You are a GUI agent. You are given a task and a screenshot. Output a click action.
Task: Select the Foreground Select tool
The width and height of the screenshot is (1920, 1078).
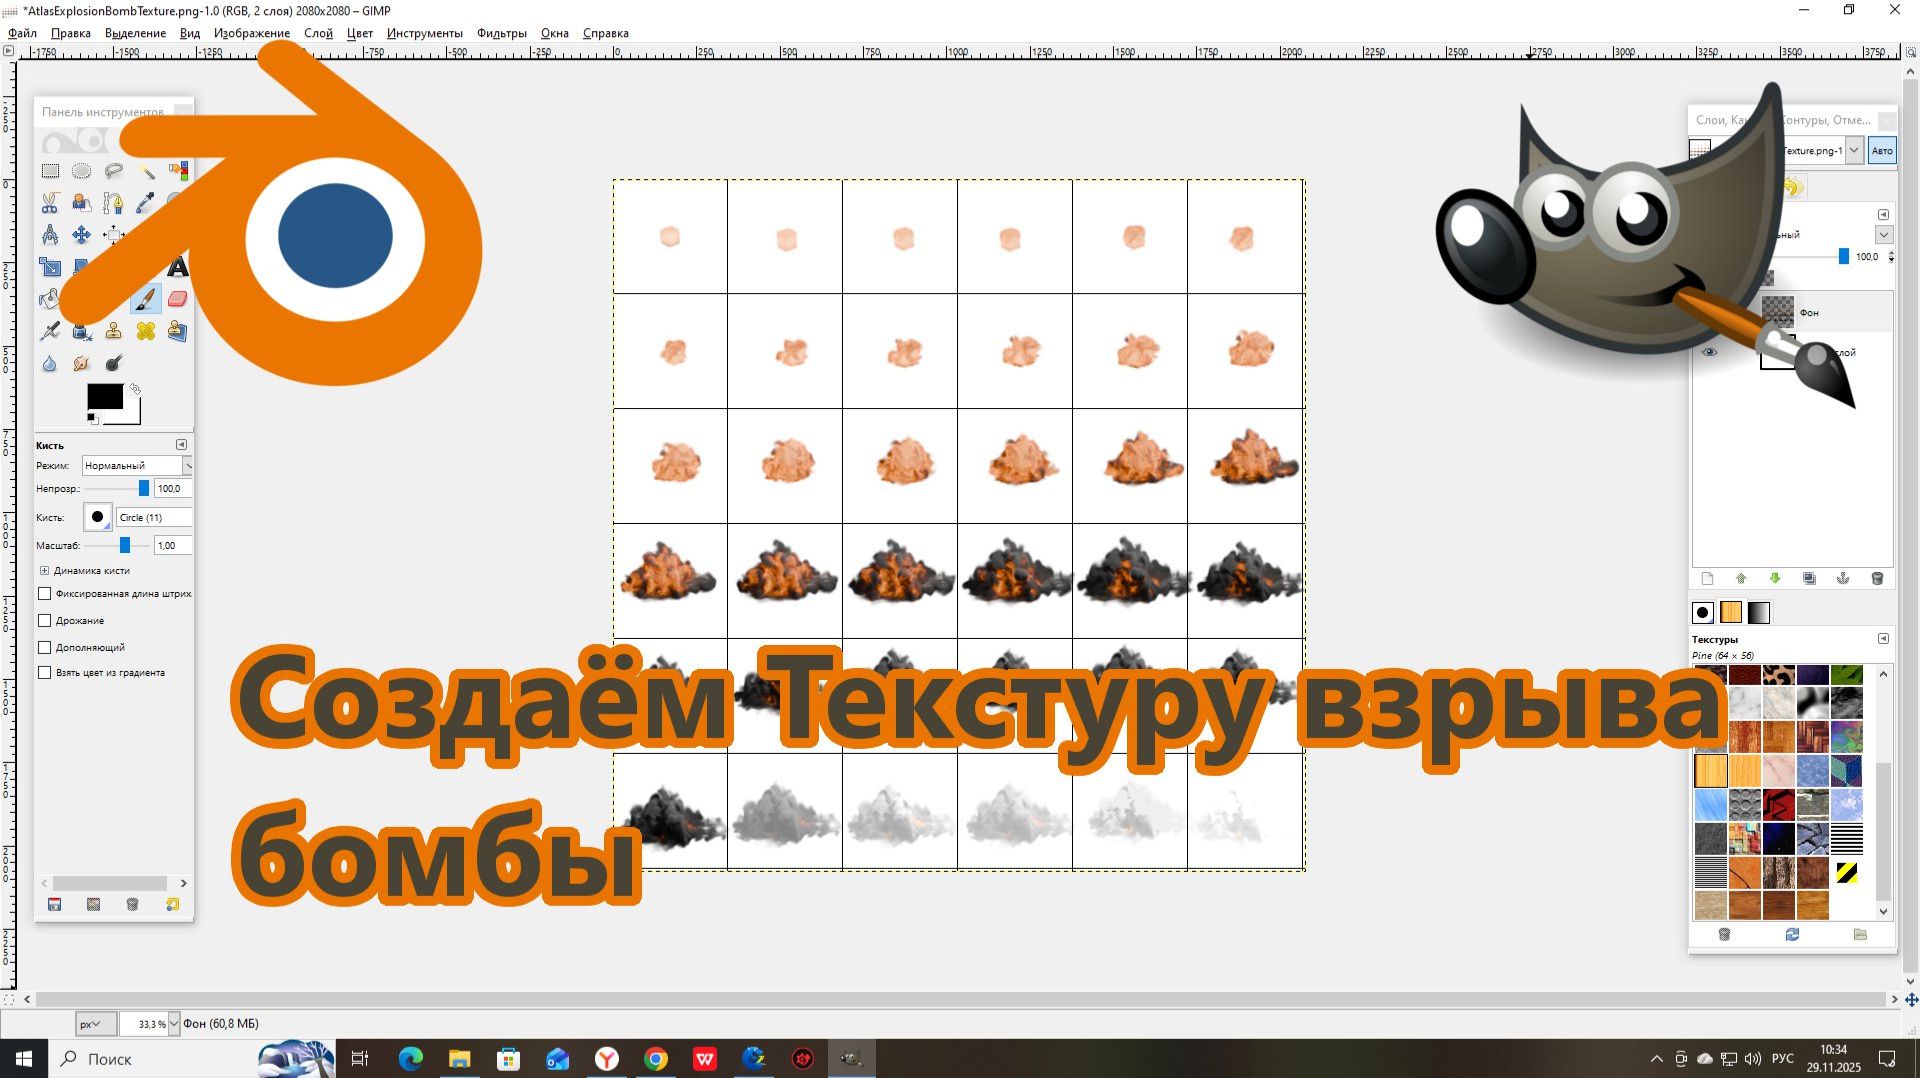(82, 203)
